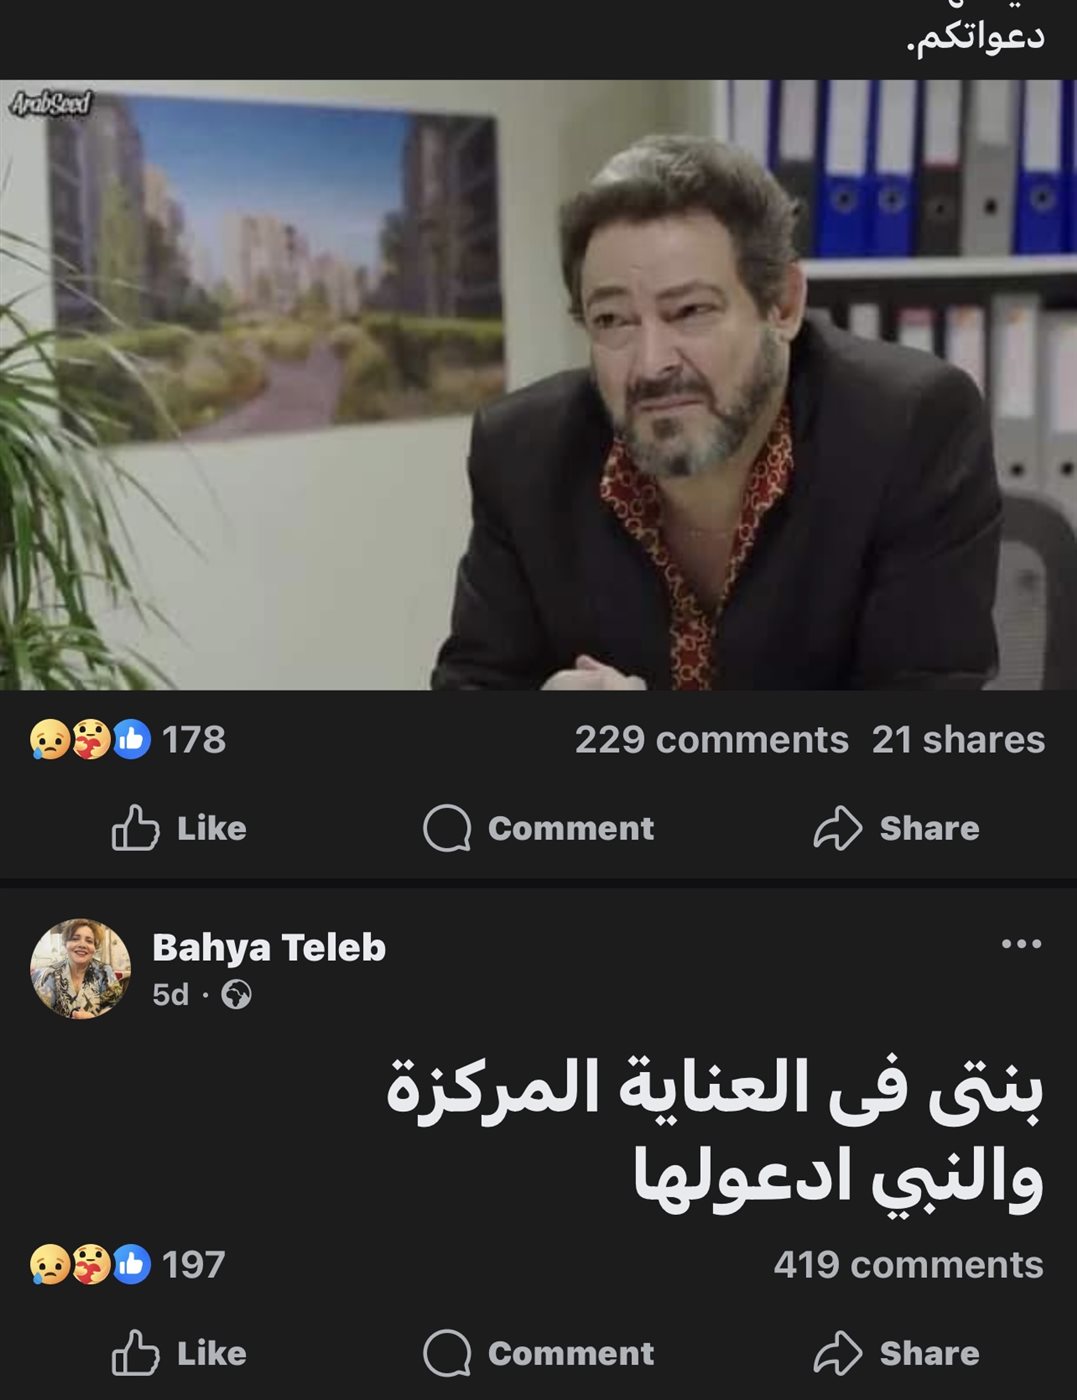1077x1400 pixels.
Task: Tap the comment bubble icon on first post
Action: coord(447,828)
